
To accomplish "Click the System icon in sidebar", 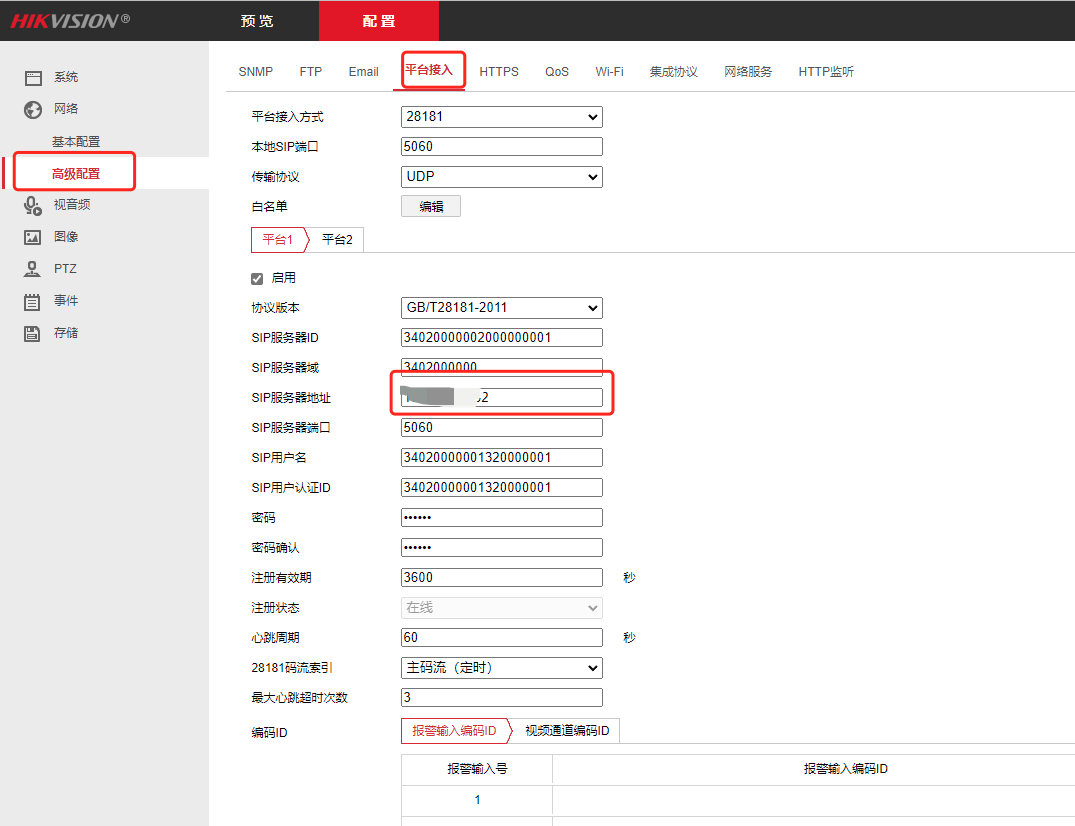I will pyautogui.click(x=33, y=77).
